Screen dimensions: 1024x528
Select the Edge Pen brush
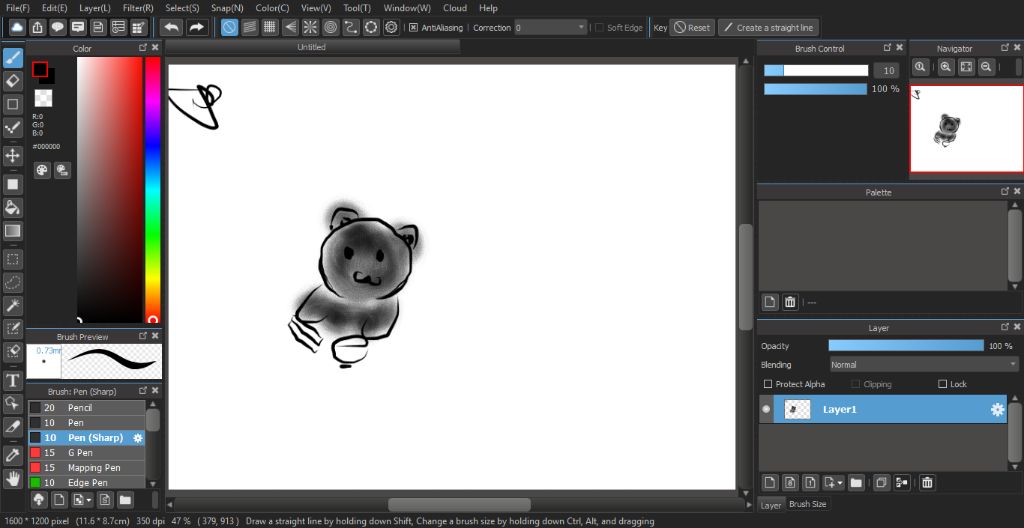pos(86,482)
